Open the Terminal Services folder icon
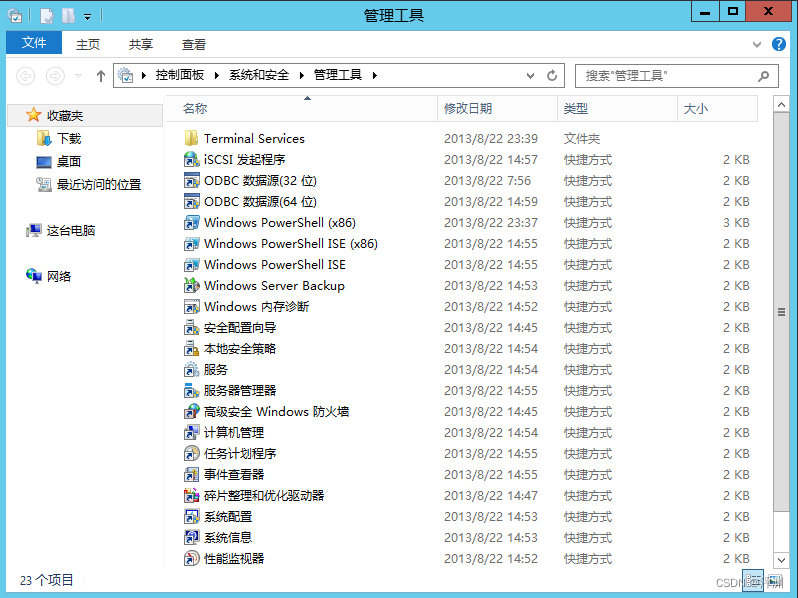 click(x=191, y=138)
